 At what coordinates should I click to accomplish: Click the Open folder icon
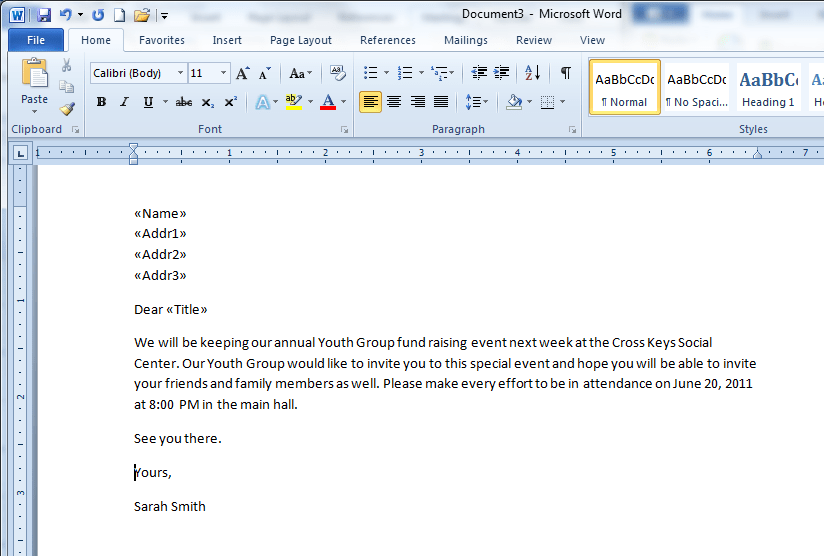(x=141, y=15)
